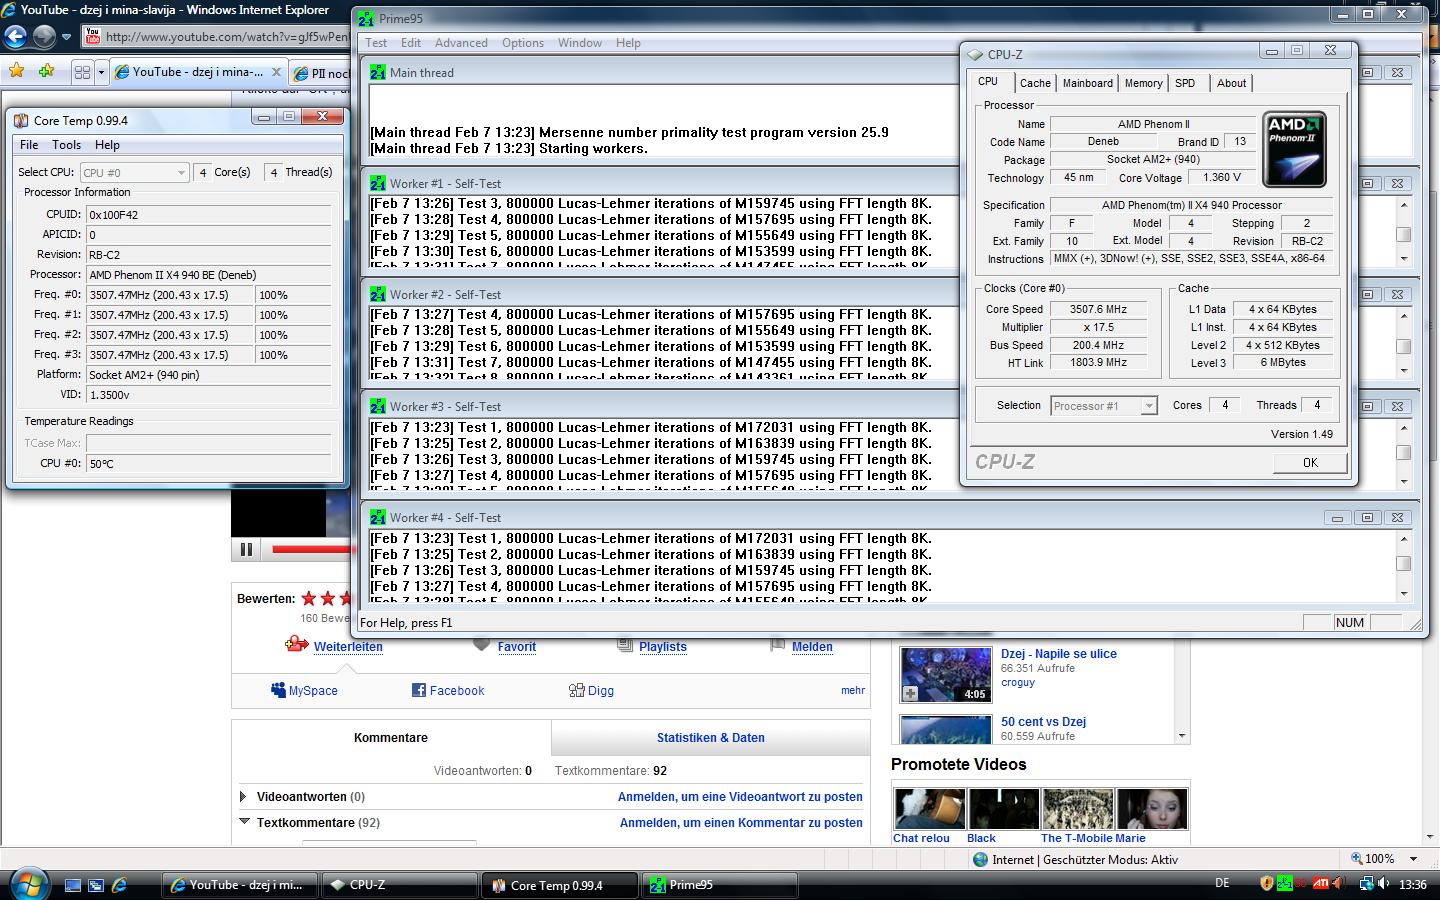Click the Add to Favorites star-plus icon

46,71
